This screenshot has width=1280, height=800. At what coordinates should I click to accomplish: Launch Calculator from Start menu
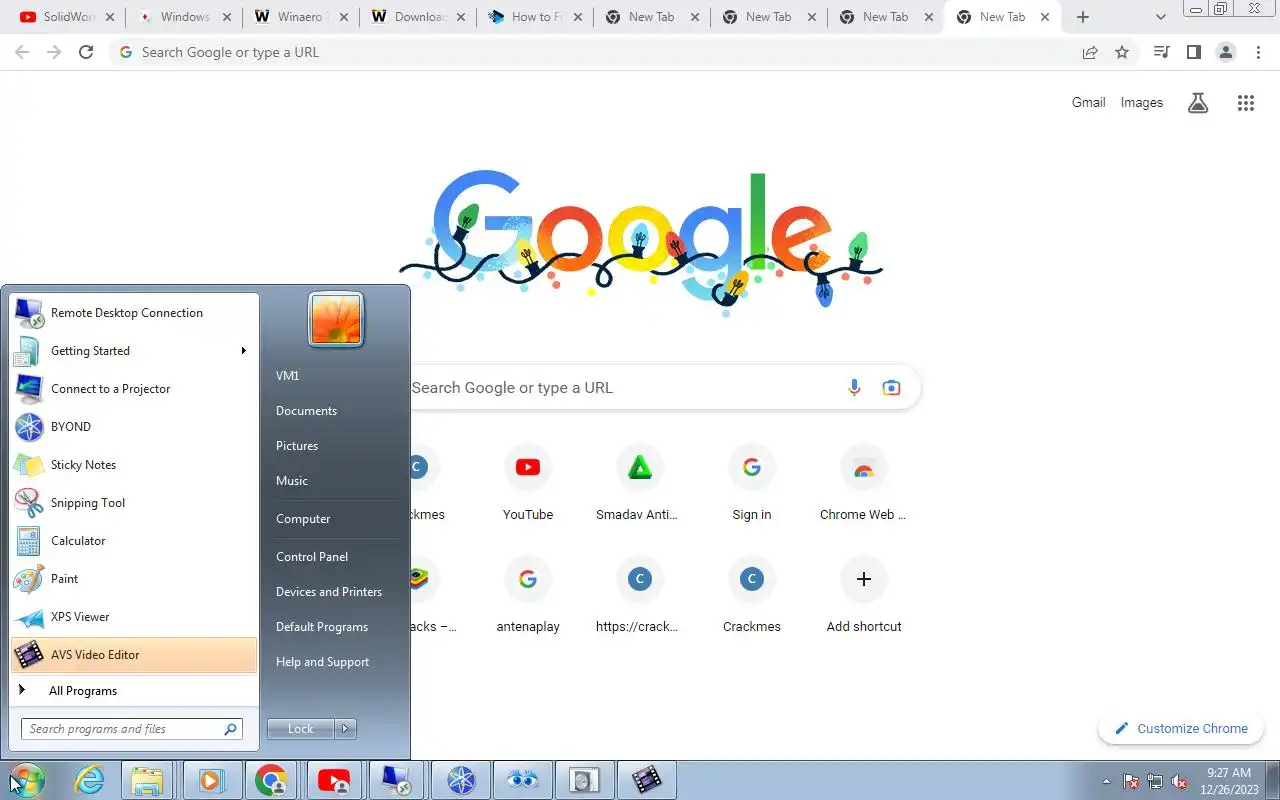(x=134, y=541)
